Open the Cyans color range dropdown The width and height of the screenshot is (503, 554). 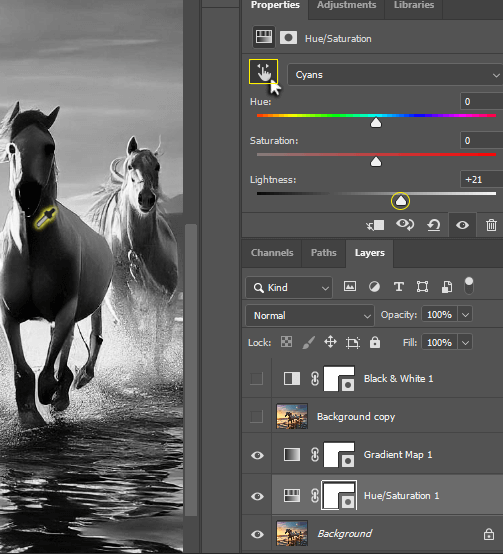tap(396, 75)
